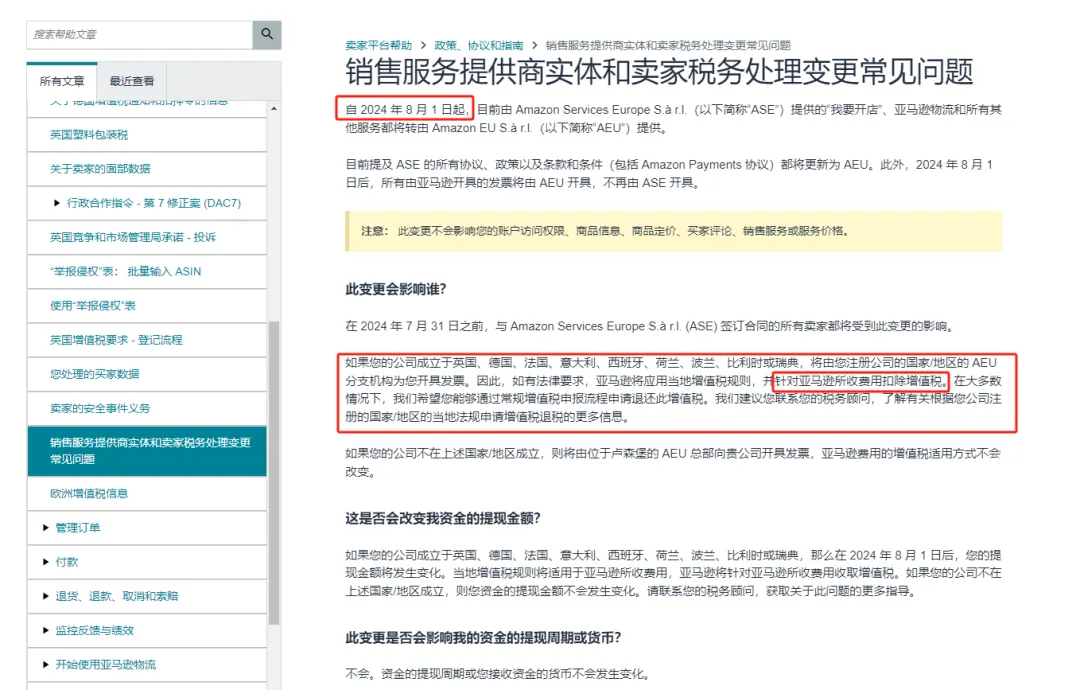Expand the 管理订单 section arrow
The image size is (1080, 690).
pos(45,528)
